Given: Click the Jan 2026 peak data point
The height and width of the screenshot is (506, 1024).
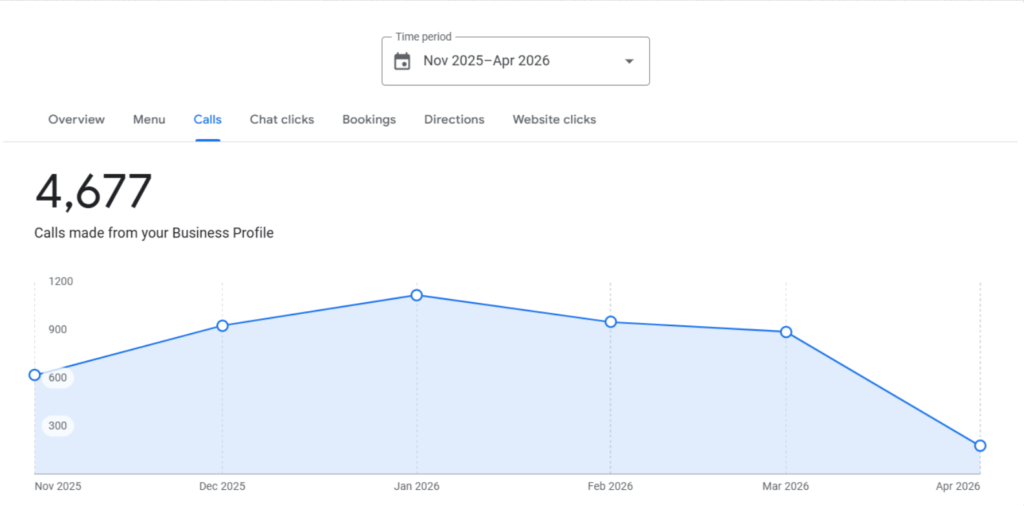Looking at the screenshot, I should (x=416, y=295).
